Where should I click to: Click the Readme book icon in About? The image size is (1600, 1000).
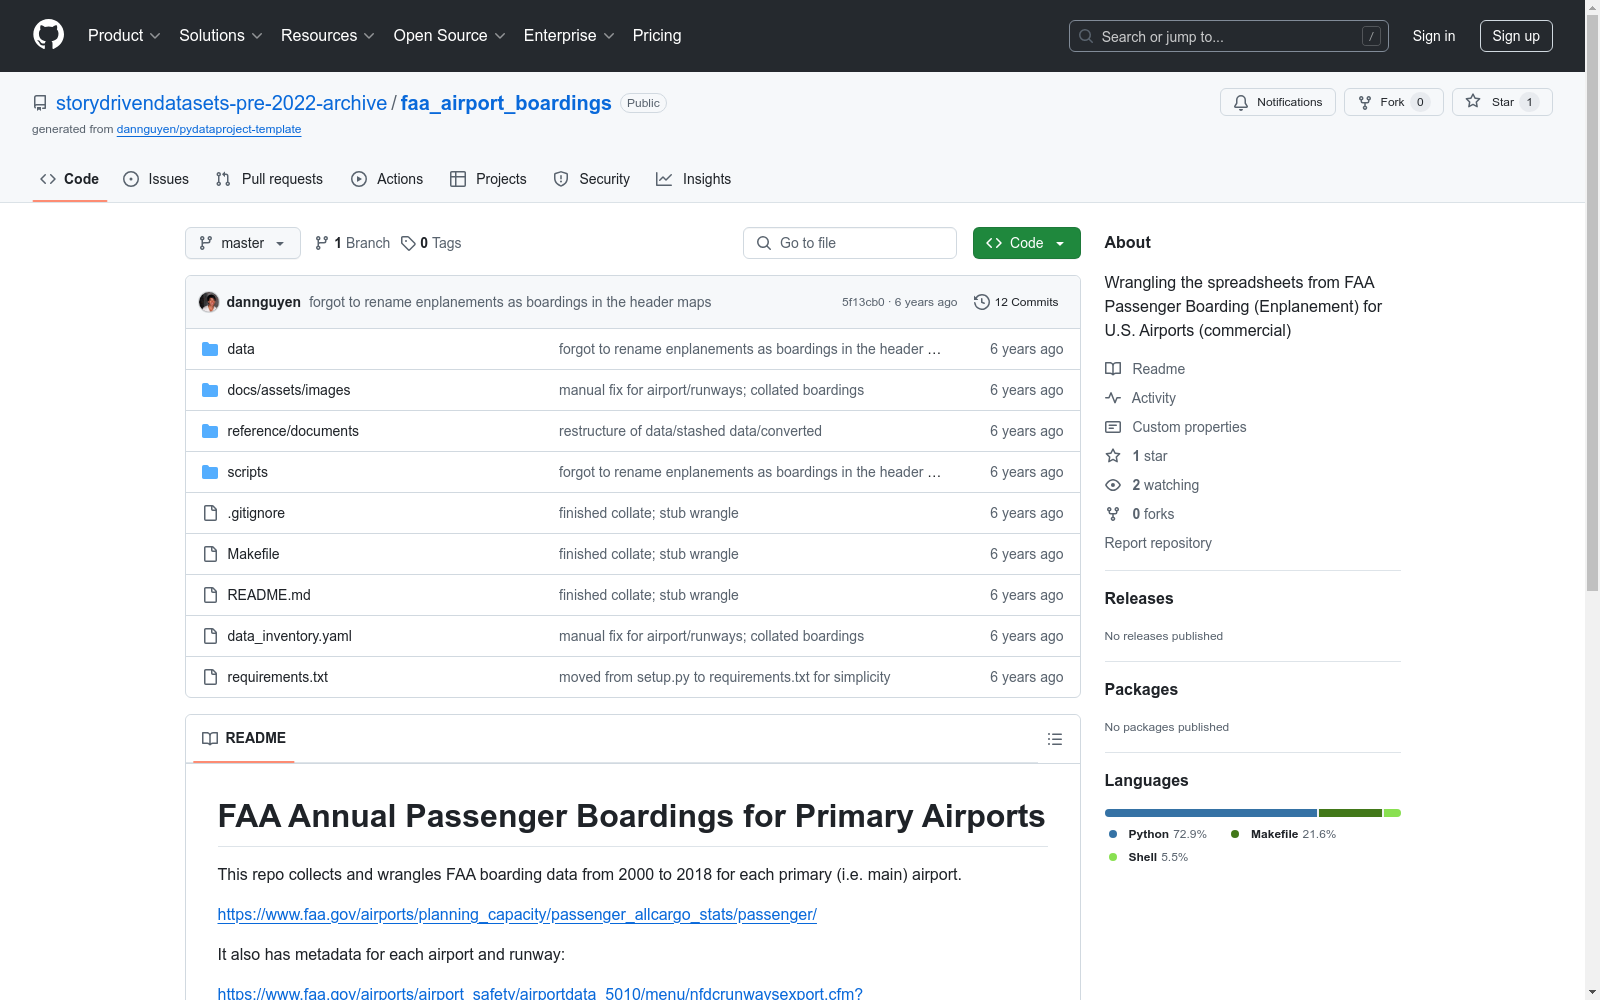[1113, 369]
